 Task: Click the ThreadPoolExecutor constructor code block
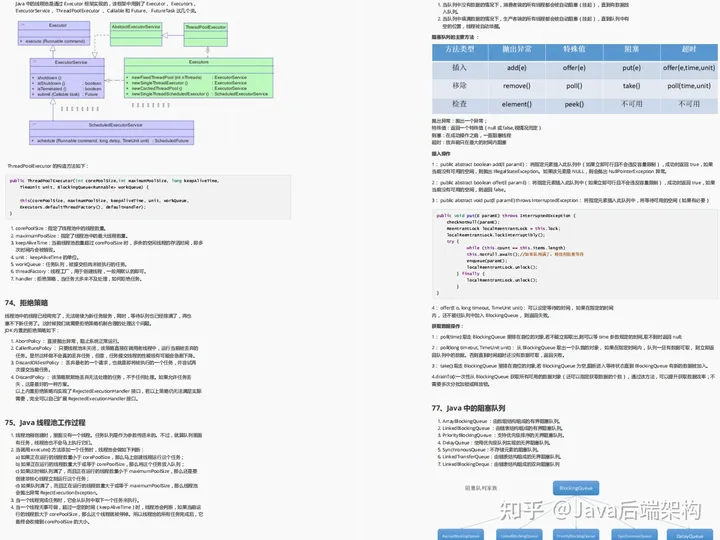[x=148, y=197]
